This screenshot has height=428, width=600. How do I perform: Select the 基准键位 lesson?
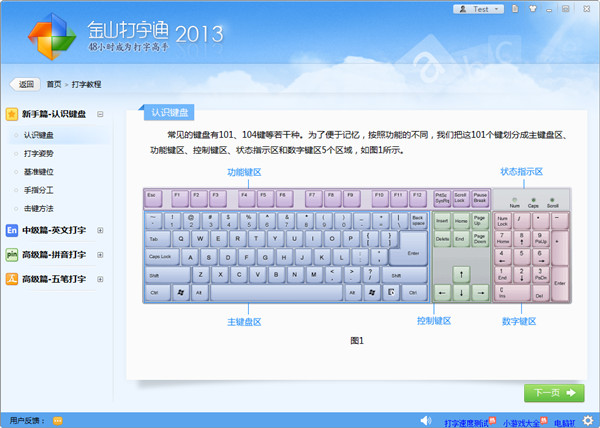pyautogui.click(x=39, y=171)
